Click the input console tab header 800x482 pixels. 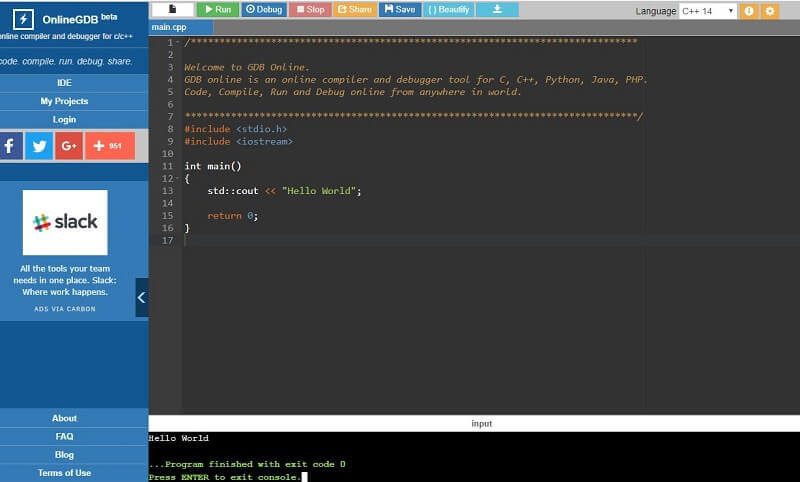tap(482, 423)
